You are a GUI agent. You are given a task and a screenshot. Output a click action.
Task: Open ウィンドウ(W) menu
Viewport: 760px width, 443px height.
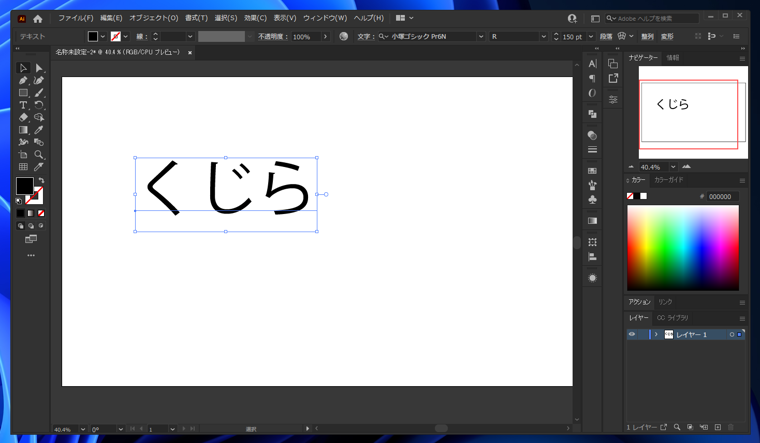point(325,18)
